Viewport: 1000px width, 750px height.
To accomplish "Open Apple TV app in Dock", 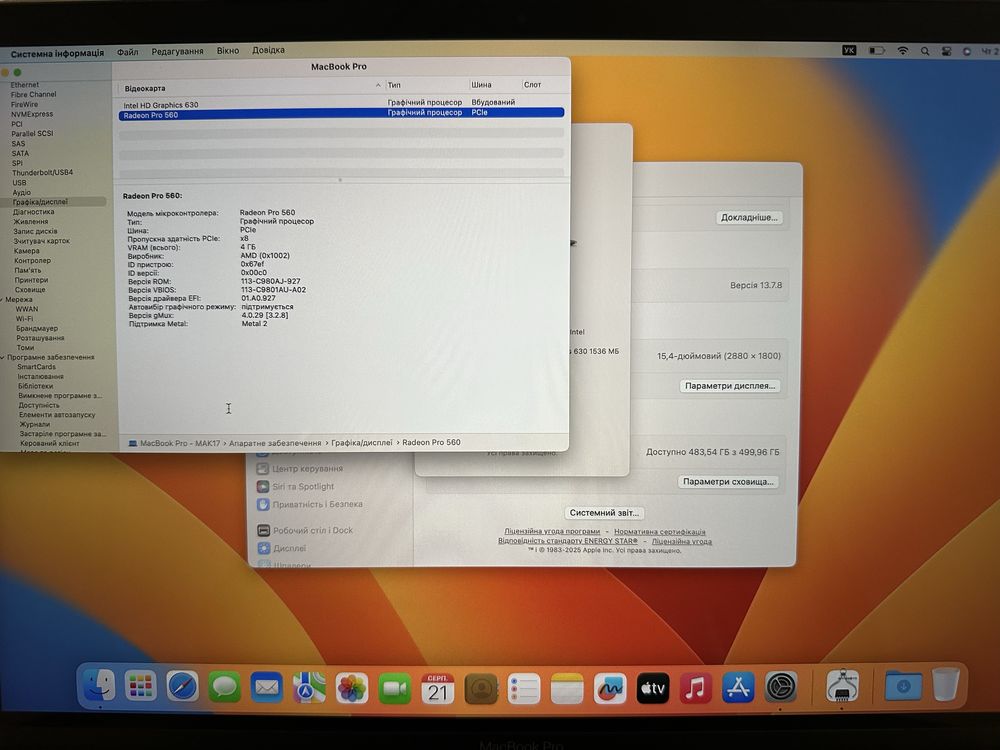I will 653,689.
